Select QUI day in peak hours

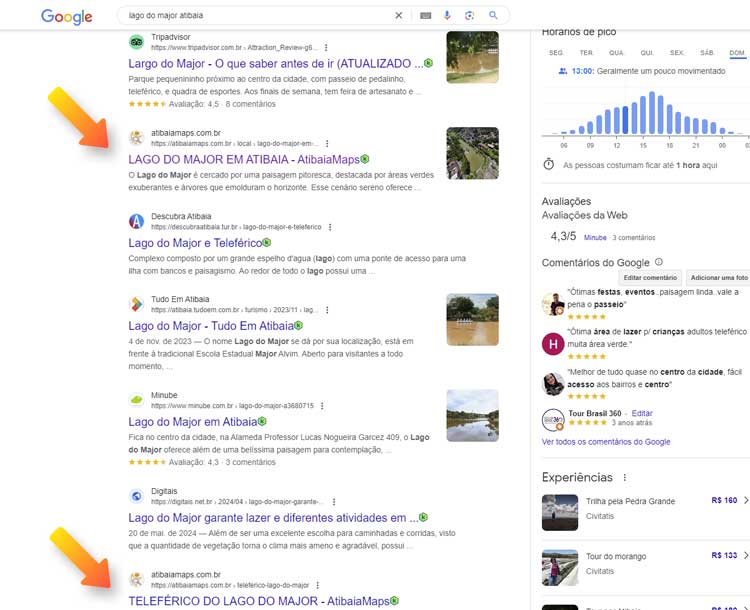[x=647, y=53]
